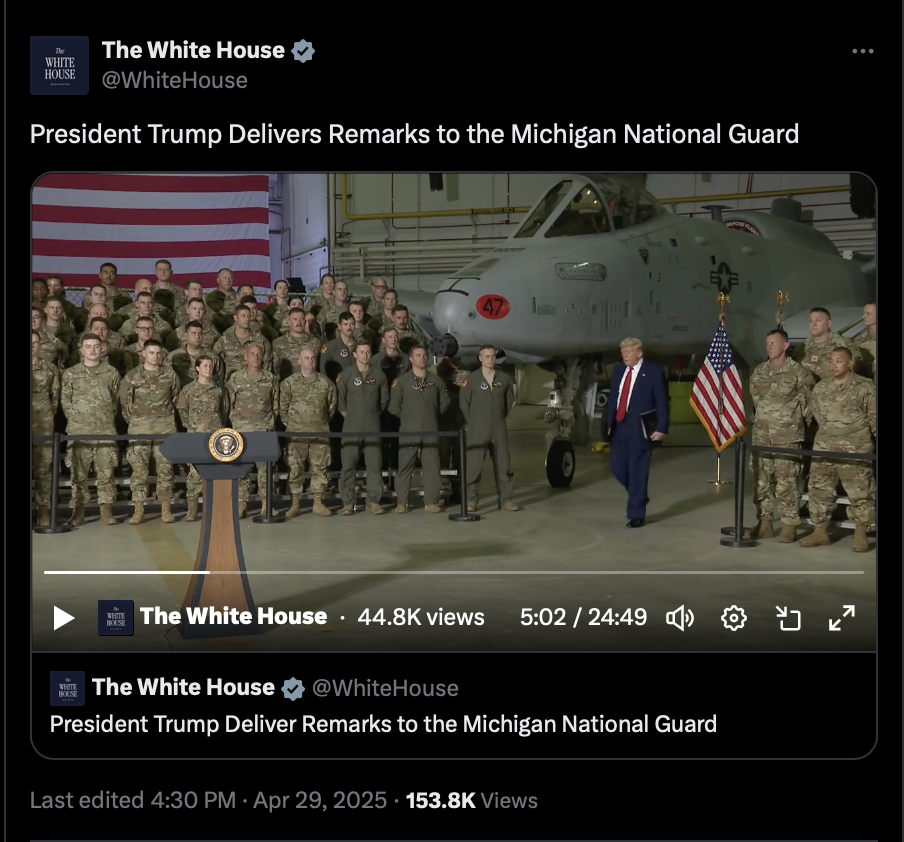The image size is (904, 842).
Task: Open the @WhiteHouse handle at top
Action: [175, 80]
